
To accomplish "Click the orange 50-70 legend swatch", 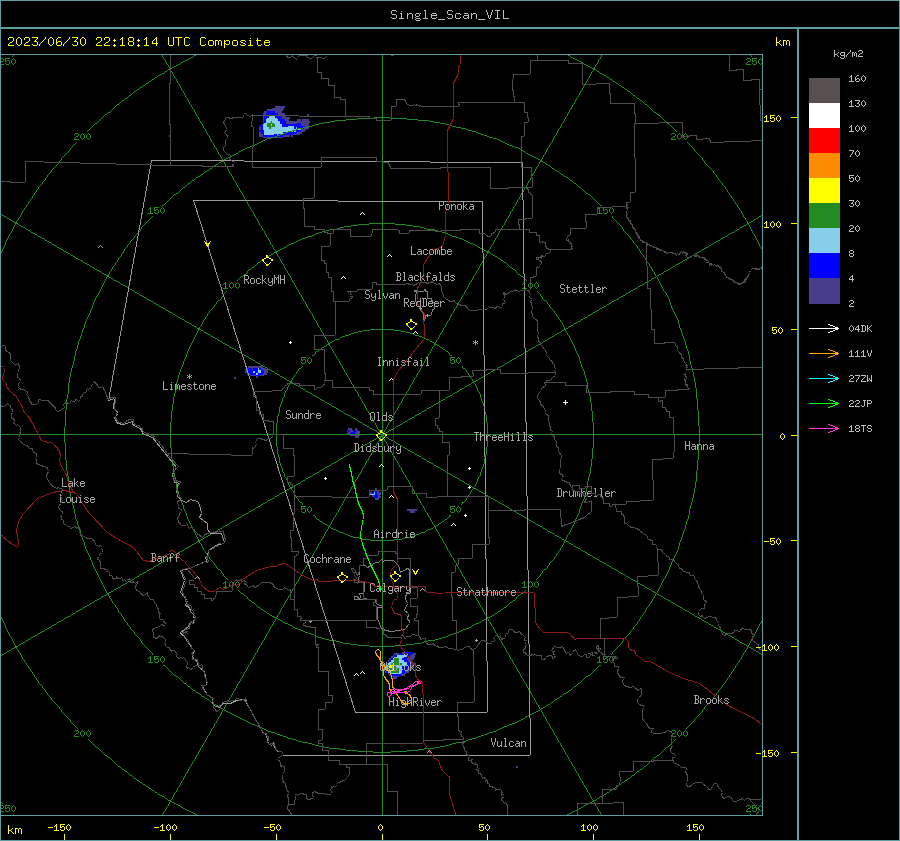I will [824, 166].
